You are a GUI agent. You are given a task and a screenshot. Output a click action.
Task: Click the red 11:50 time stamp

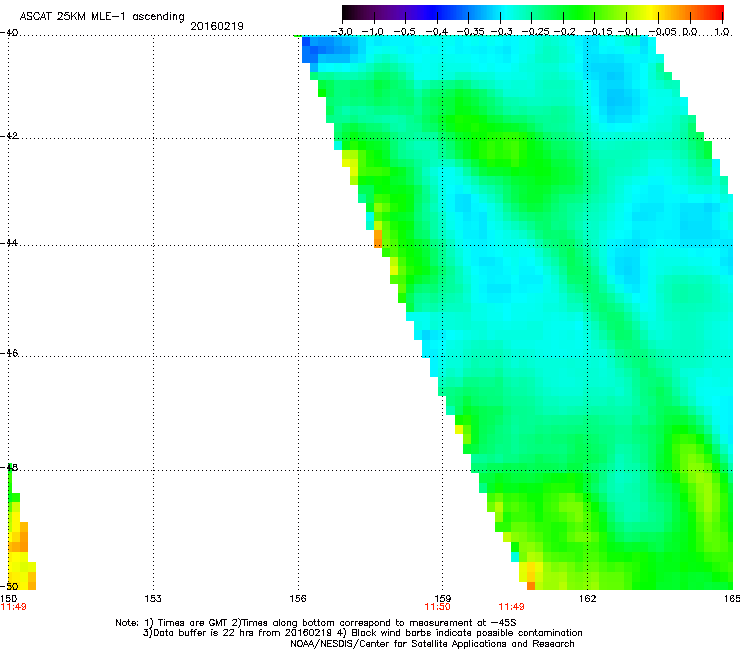coord(437,607)
